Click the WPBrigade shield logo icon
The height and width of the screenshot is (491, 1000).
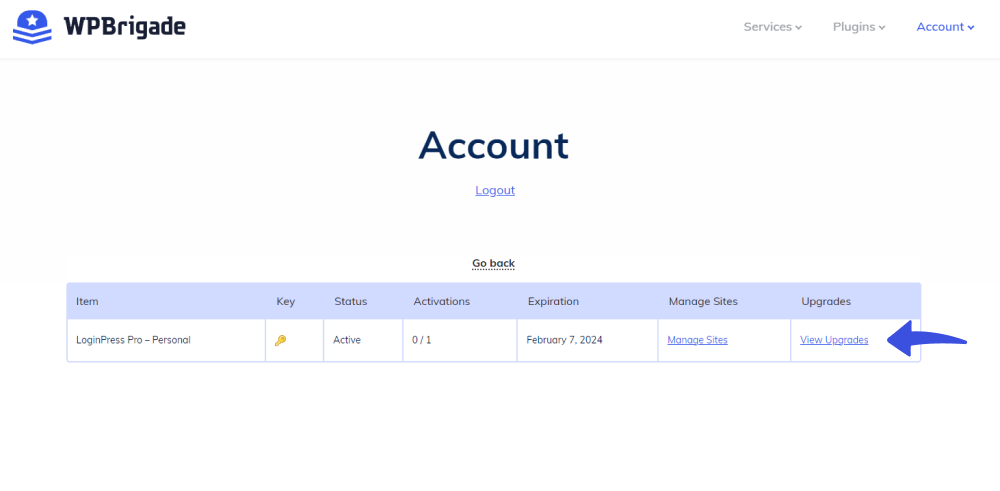tap(33, 27)
